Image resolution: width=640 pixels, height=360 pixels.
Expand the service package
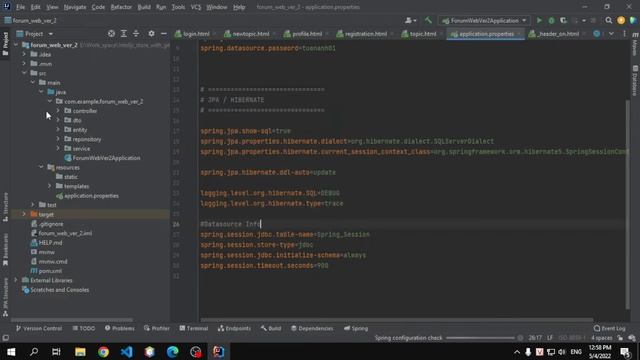click(58, 148)
